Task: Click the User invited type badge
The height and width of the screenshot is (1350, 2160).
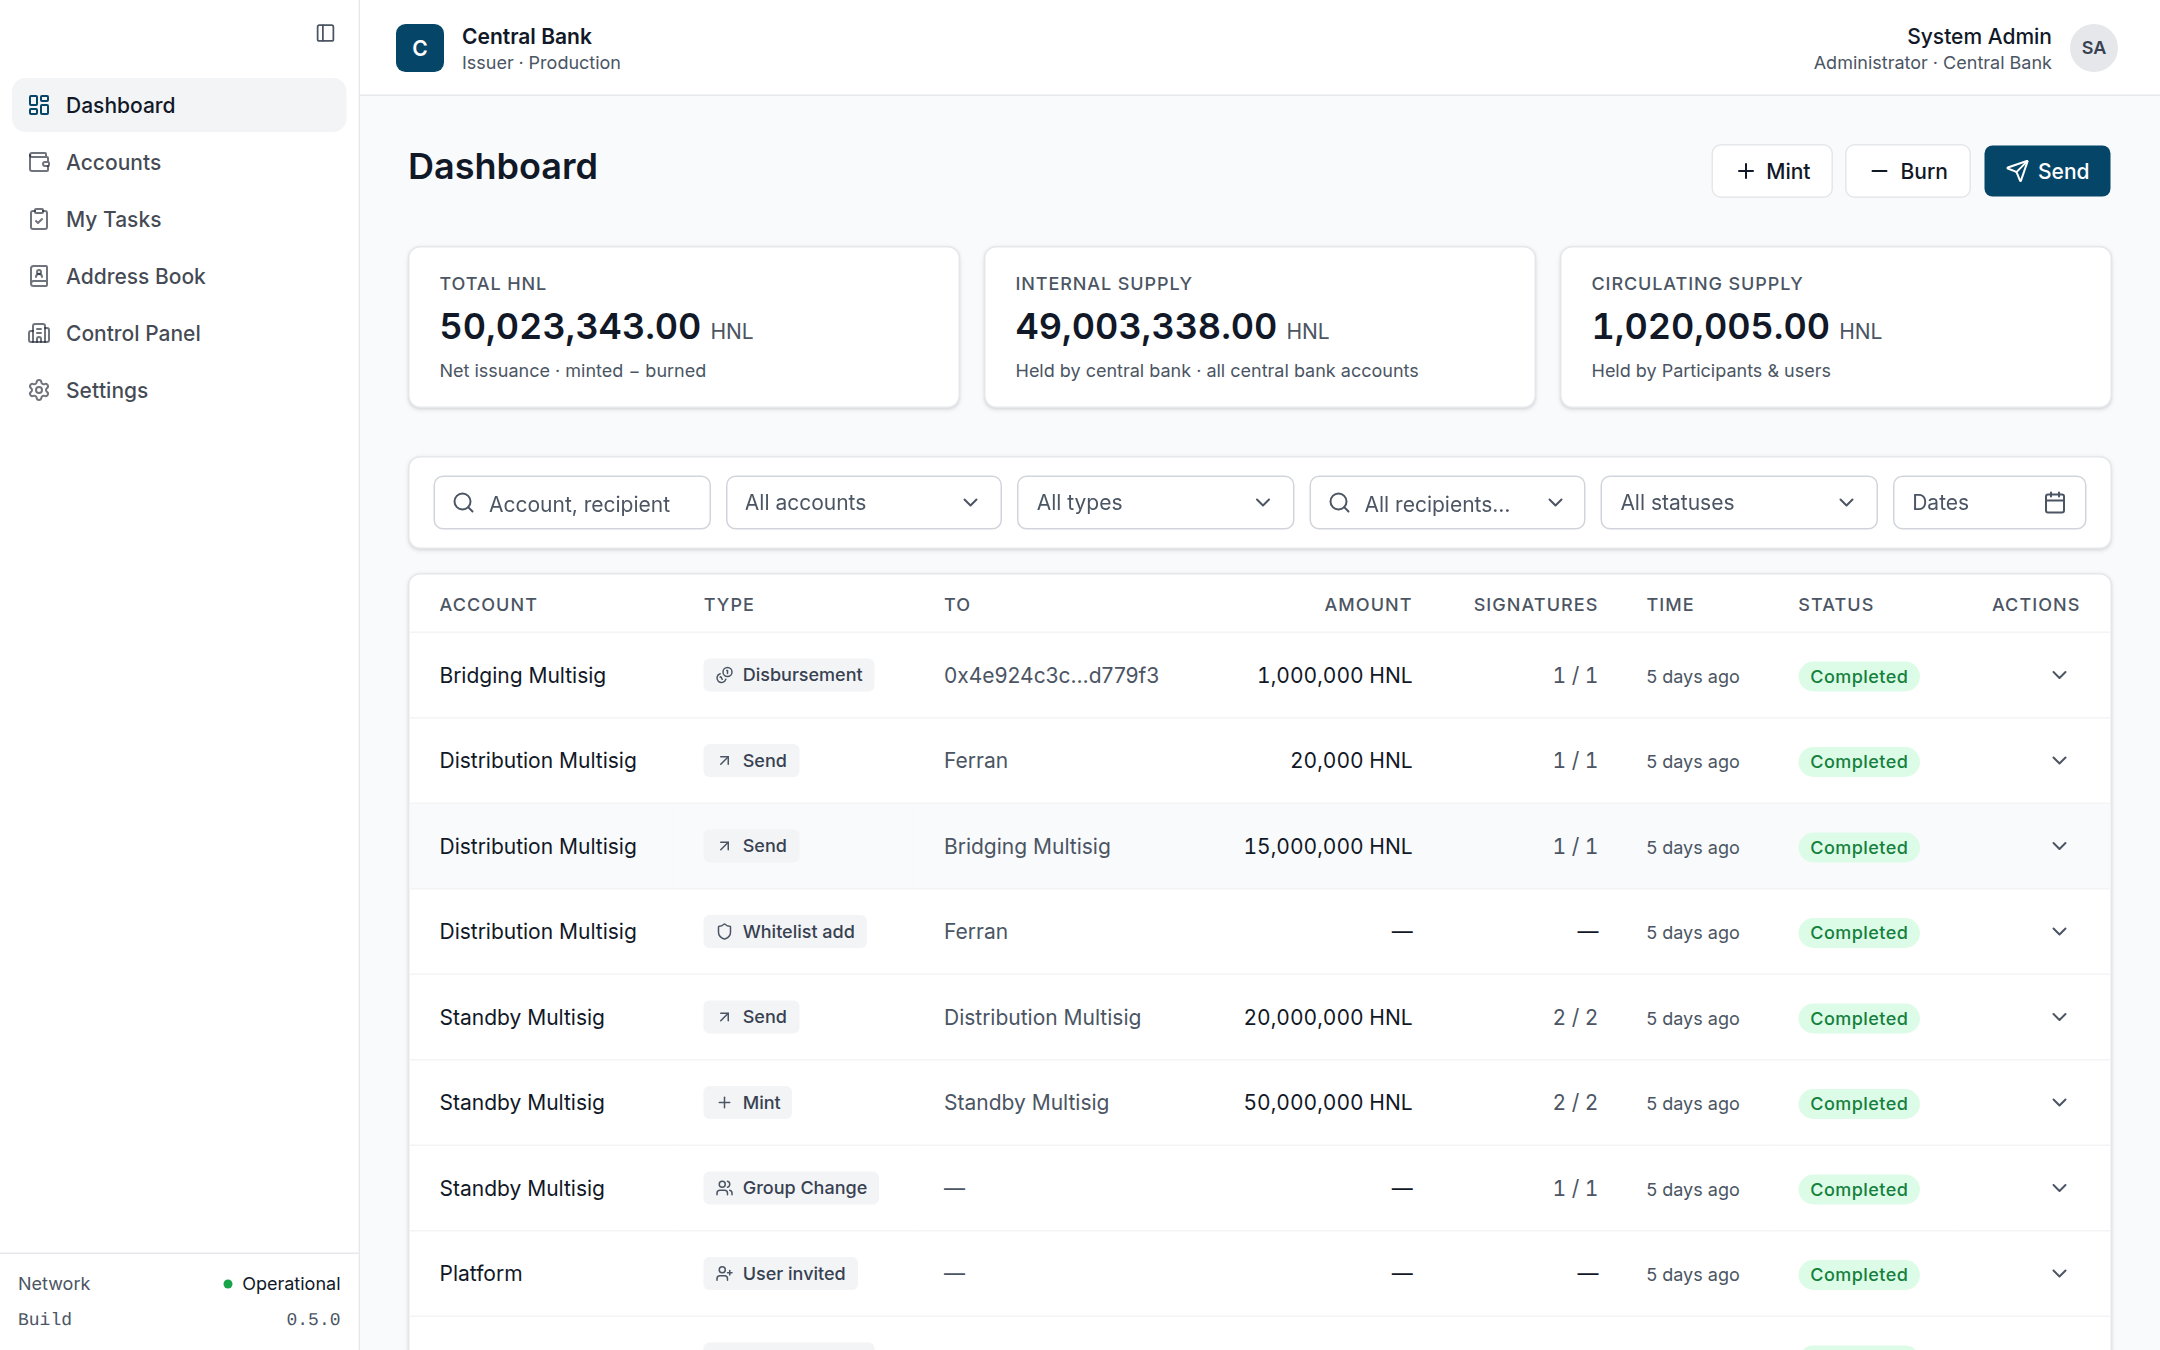Action: point(781,1274)
